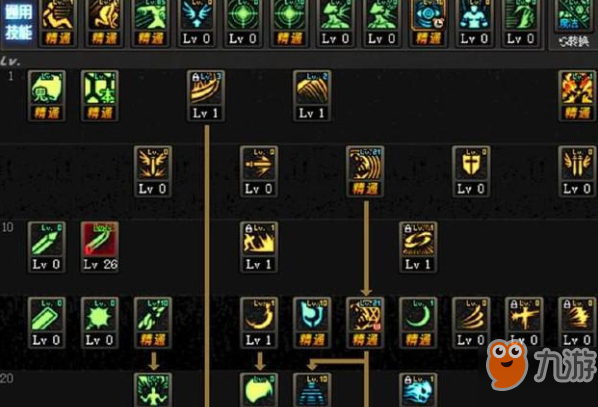
Task: Click the green explosion burst skill icon
Action: click(100, 322)
